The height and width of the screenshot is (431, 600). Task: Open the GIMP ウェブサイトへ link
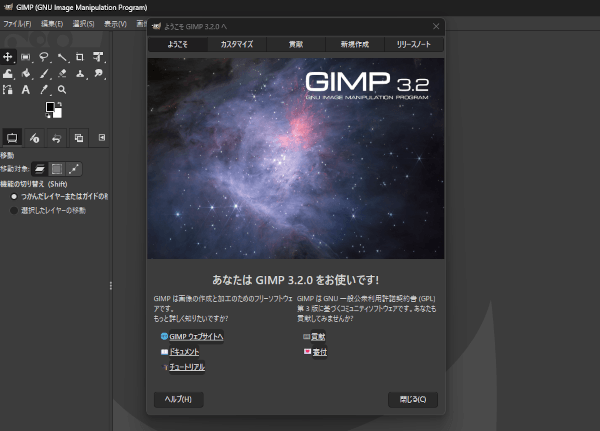195,337
